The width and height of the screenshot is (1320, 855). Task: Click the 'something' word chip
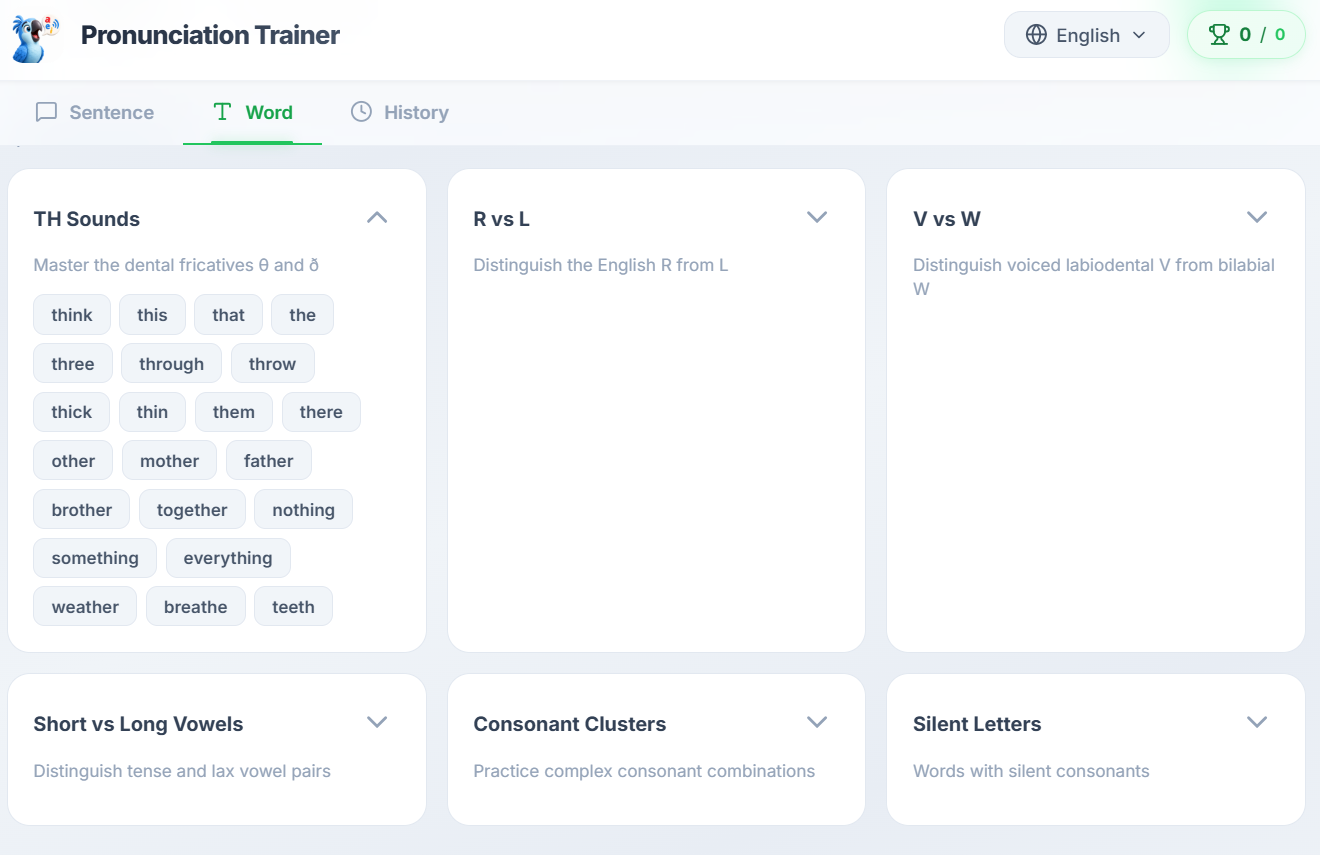coord(95,558)
